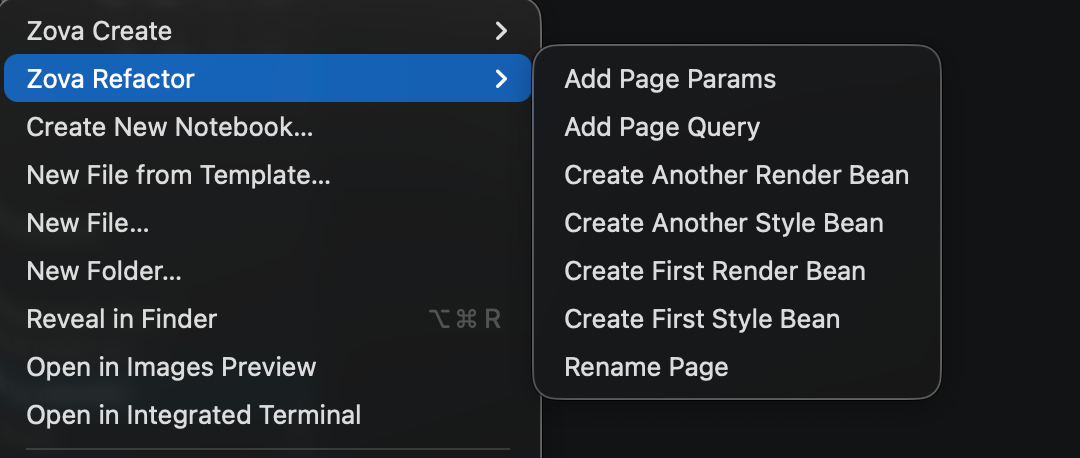Choose Rename Page from the Refactor submenu

coord(646,367)
